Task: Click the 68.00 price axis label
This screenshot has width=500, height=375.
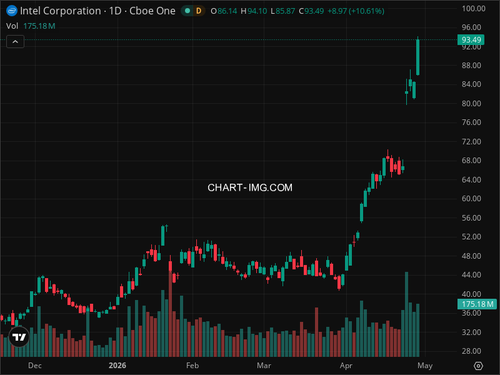Action: (471, 161)
